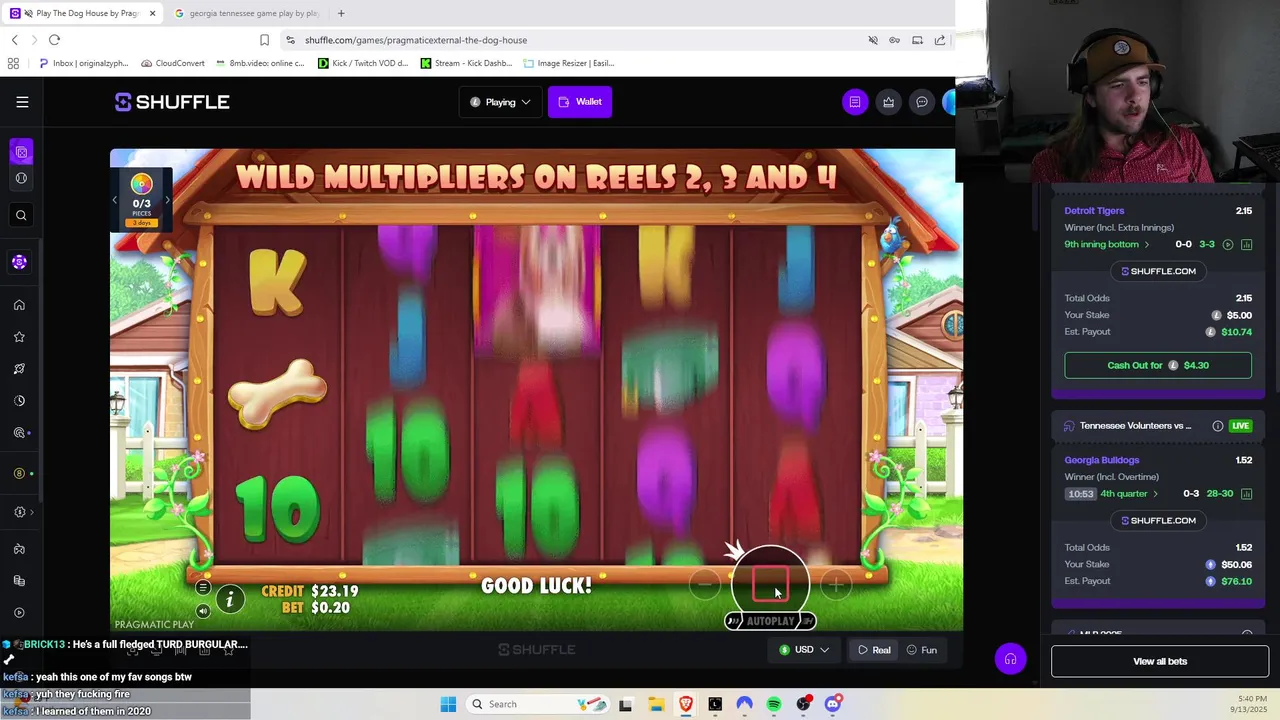
Task: Increase bet with plus button
Action: 835,584
